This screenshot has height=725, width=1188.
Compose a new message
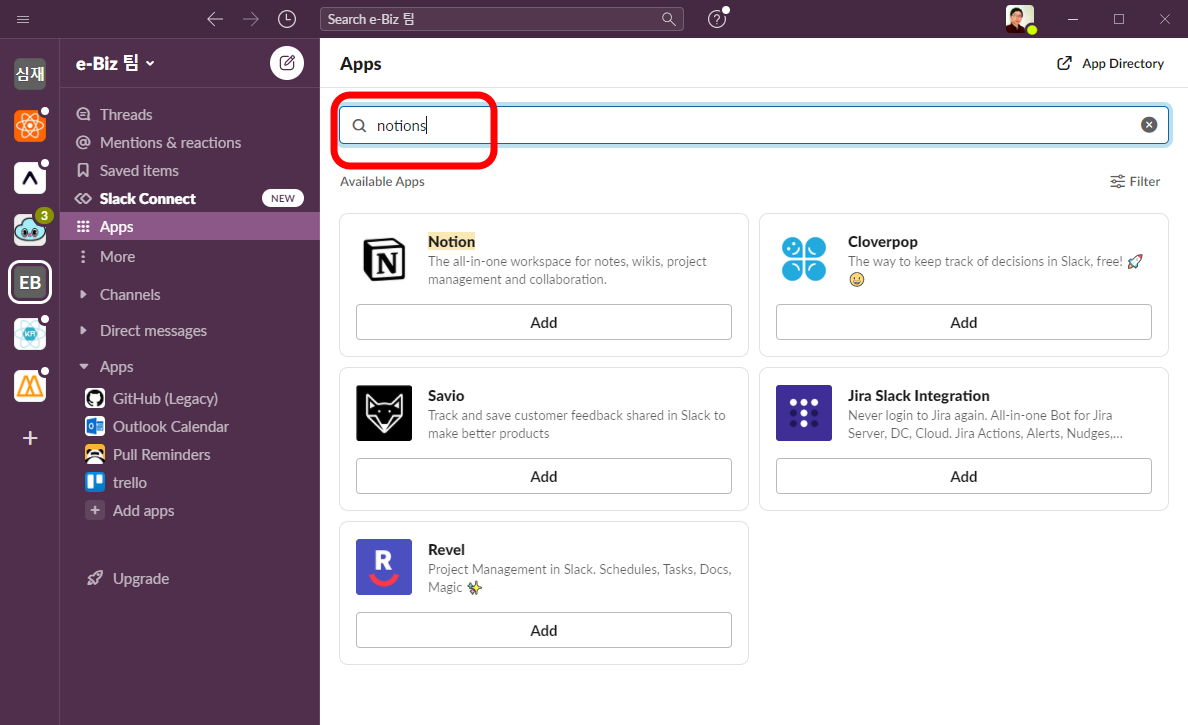coord(286,63)
